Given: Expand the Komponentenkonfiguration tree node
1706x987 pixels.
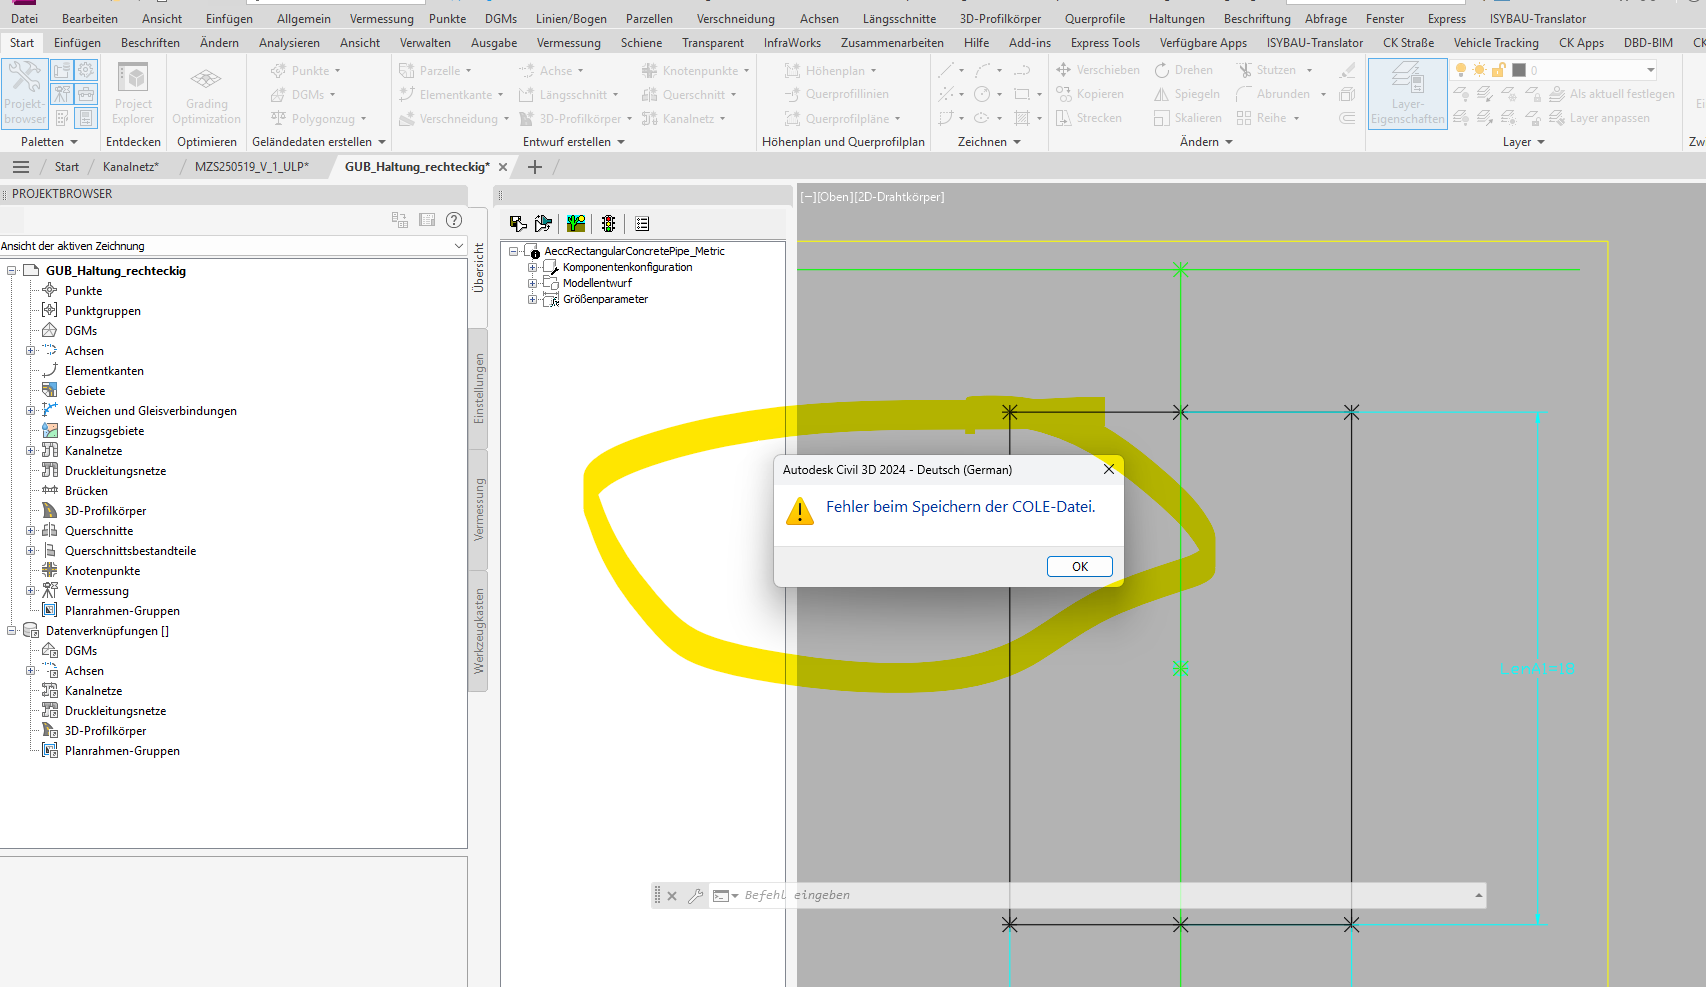Looking at the screenshot, I should coord(533,267).
